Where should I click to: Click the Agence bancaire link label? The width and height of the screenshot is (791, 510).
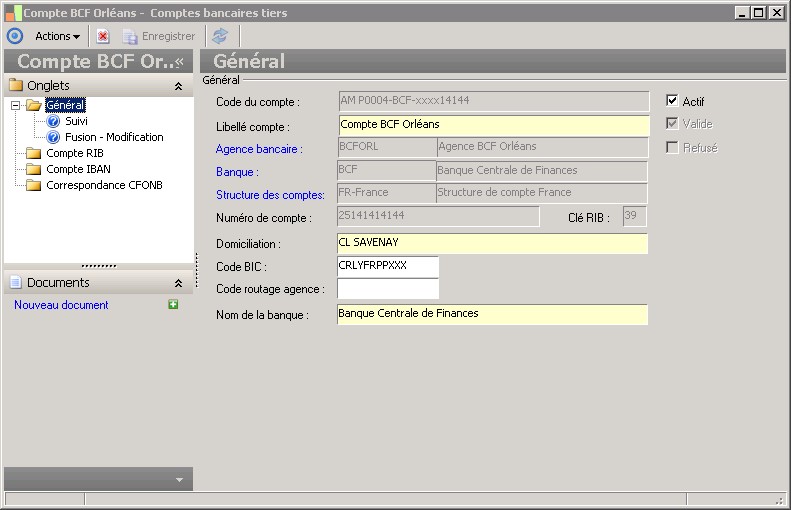[x=259, y=148]
